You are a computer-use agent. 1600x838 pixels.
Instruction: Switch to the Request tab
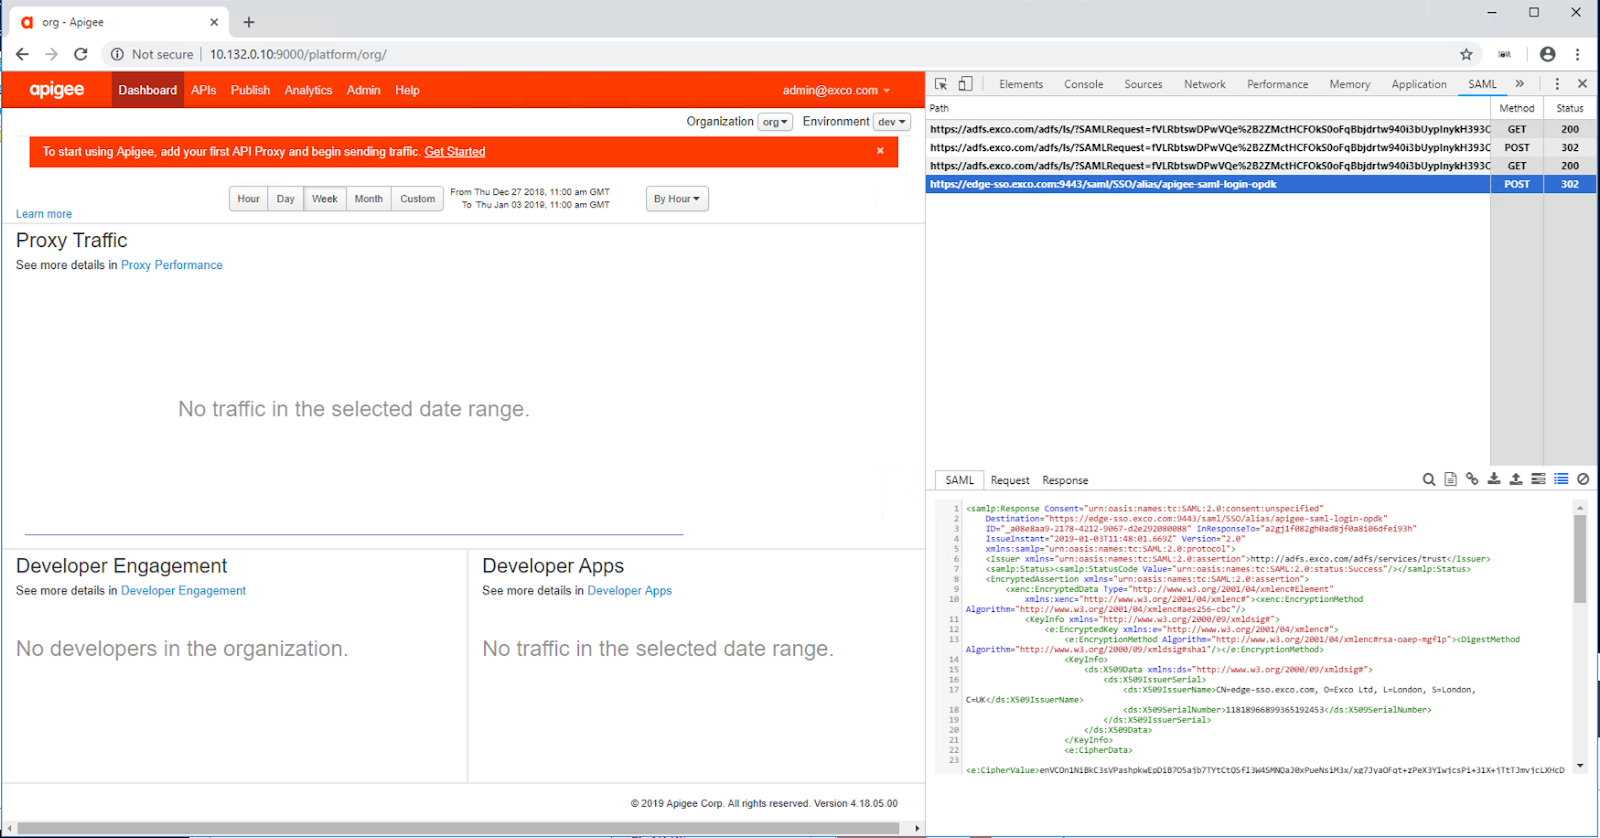1010,481
